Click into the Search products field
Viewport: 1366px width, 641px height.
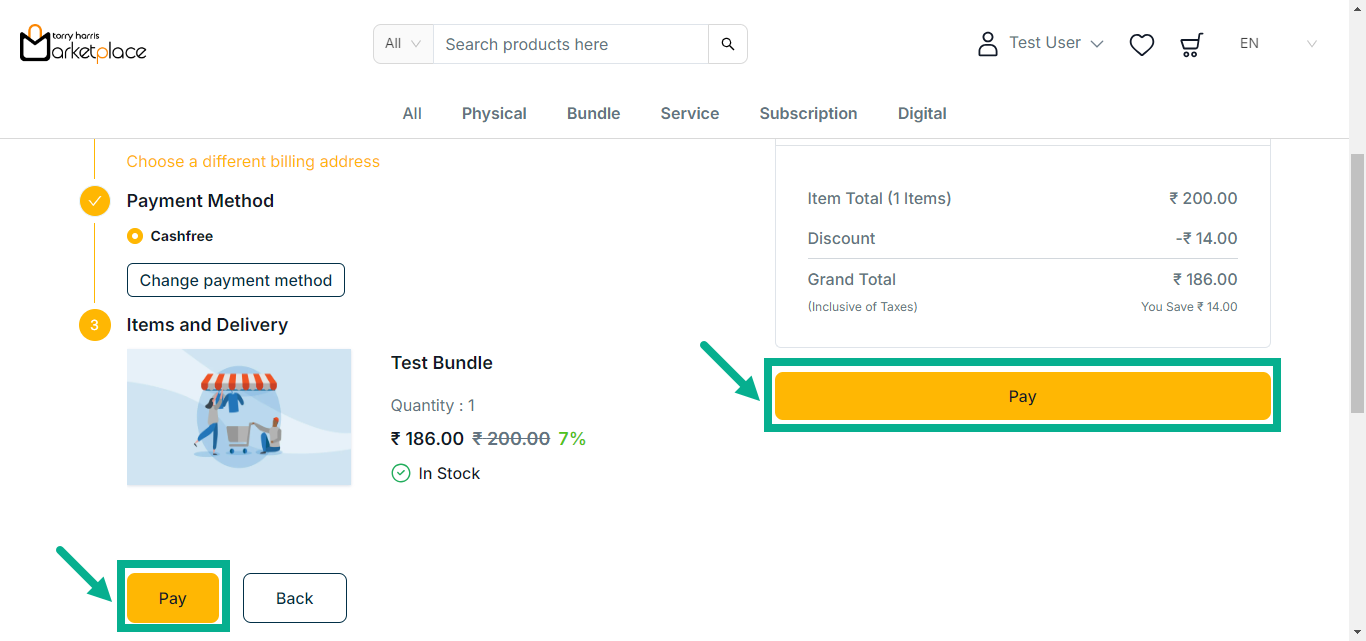coord(570,44)
